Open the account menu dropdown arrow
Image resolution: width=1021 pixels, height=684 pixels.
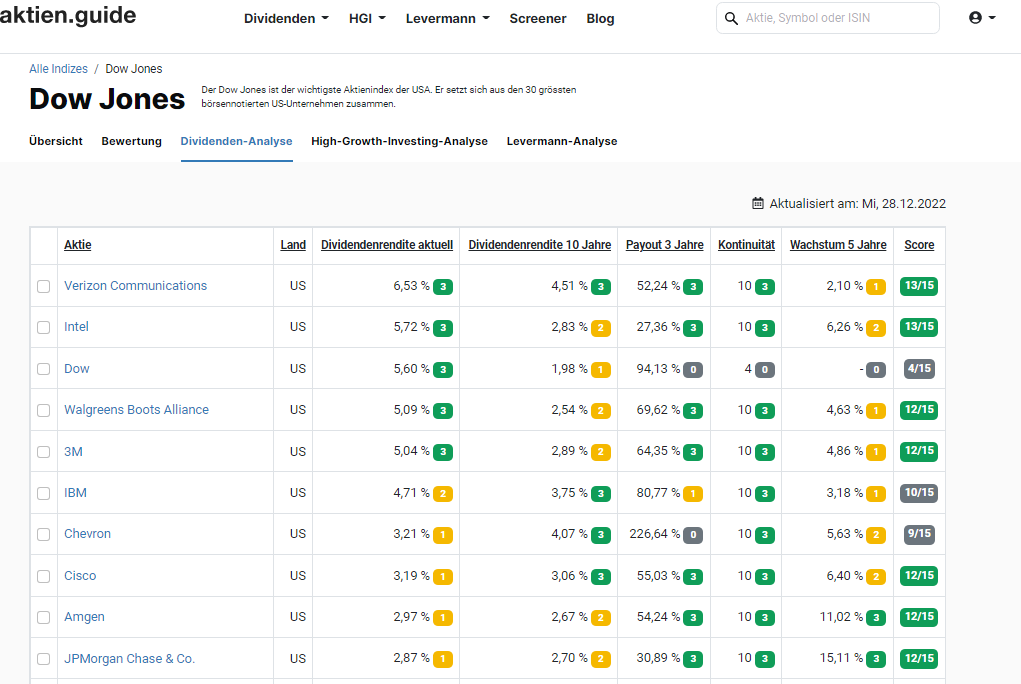coord(992,18)
